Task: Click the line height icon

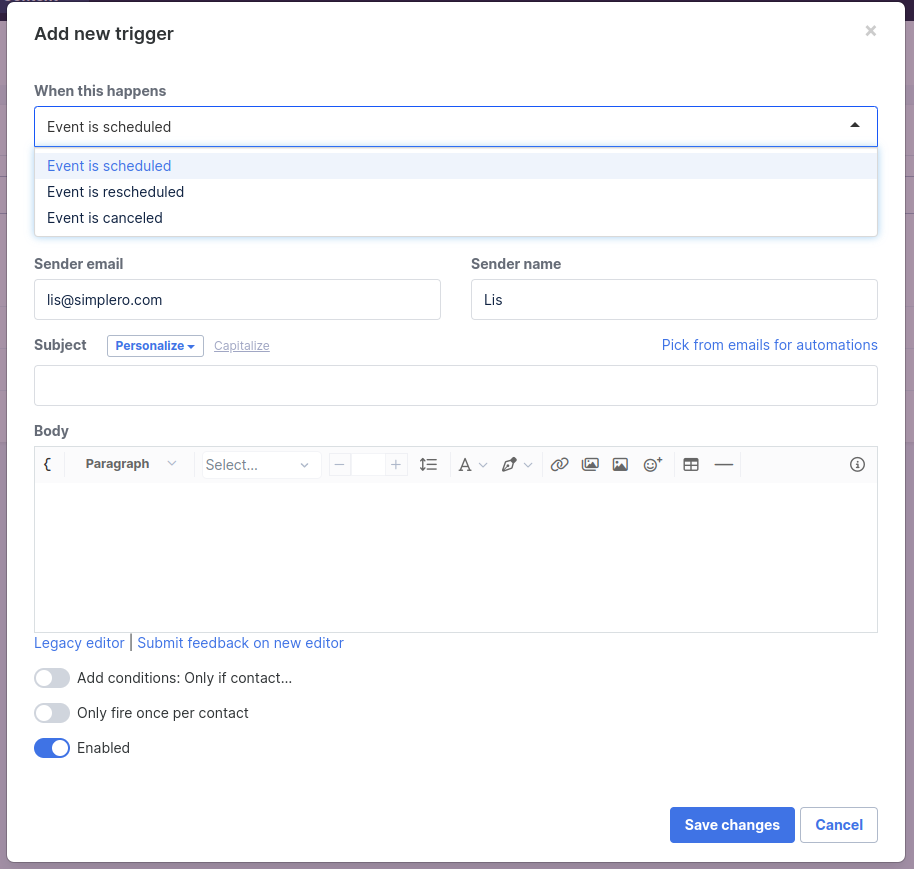Action: click(x=428, y=465)
